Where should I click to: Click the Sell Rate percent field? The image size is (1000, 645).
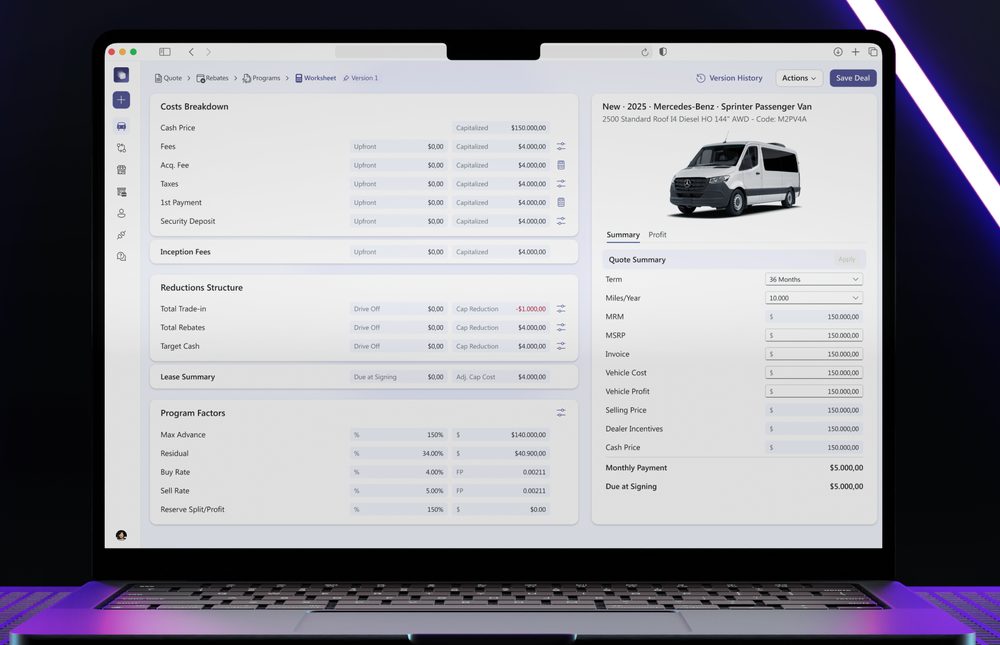(399, 491)
